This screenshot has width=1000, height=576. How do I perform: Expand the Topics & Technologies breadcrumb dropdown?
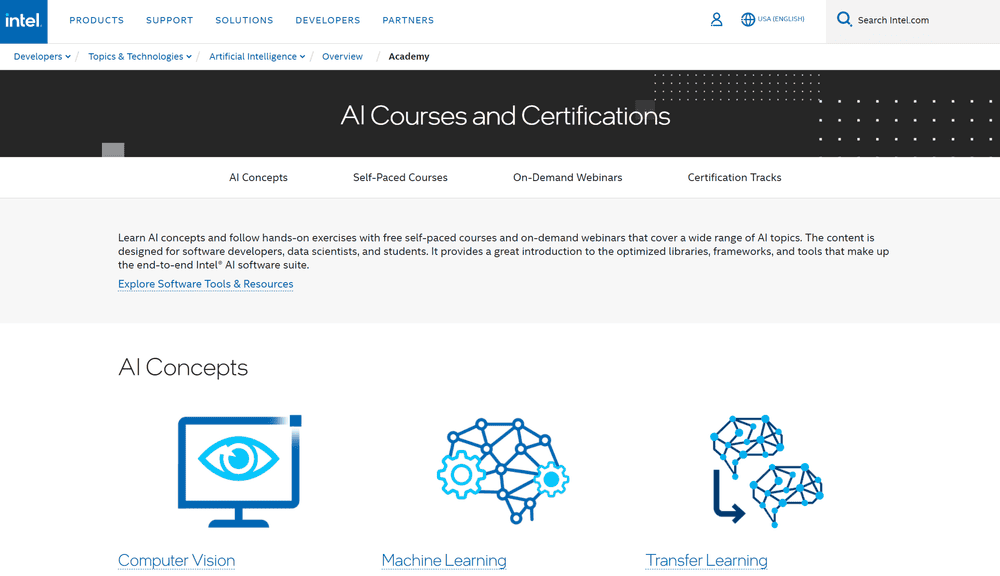[x=140, y=57]
